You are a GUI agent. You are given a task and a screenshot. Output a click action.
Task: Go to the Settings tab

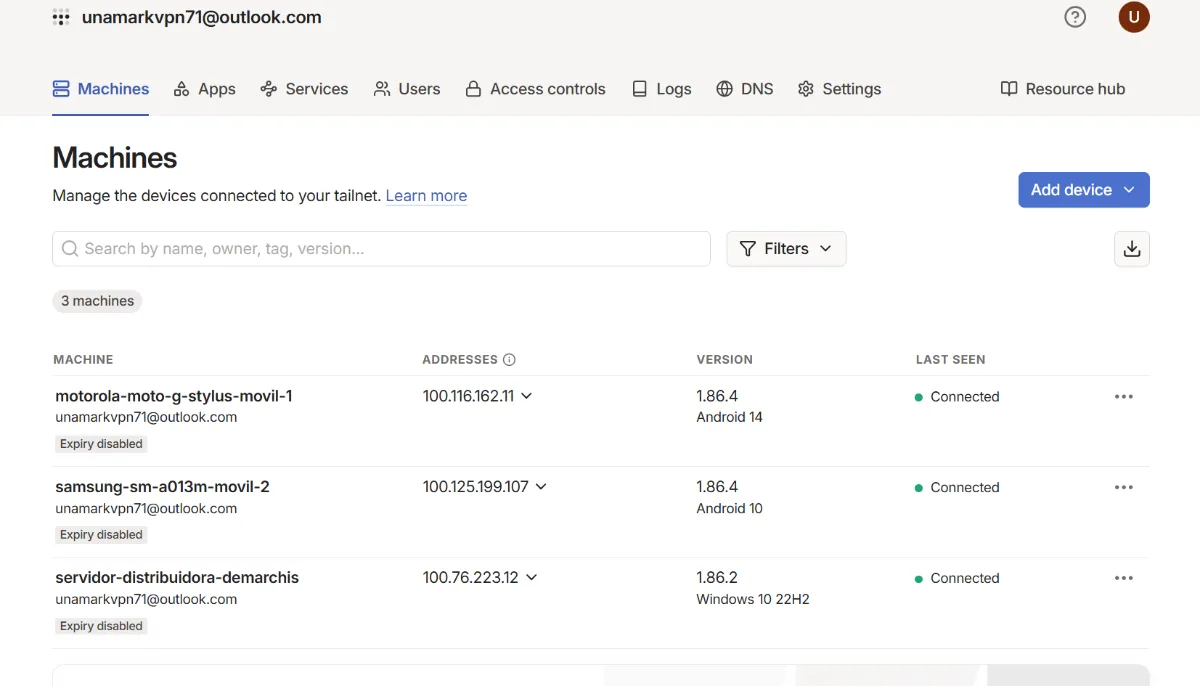coord(839,89)
